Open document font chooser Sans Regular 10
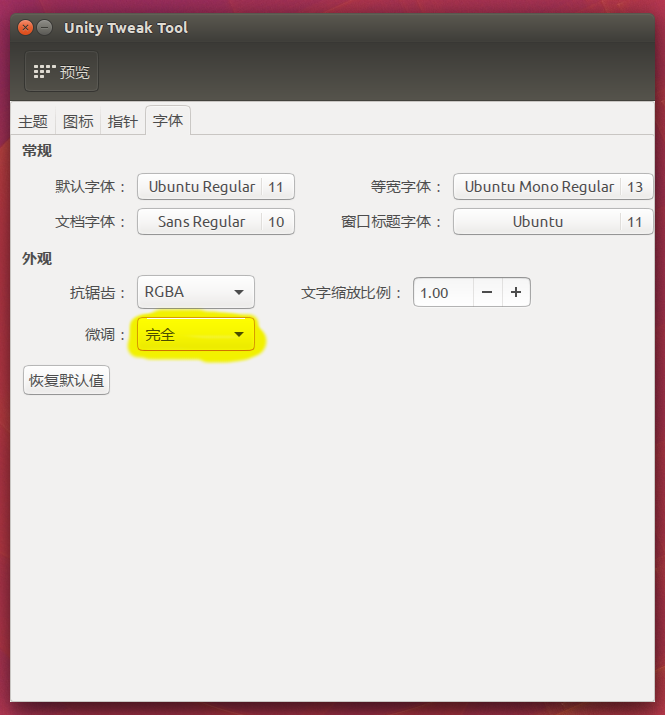The height and width of the screenshot is (715, 665). [216, 222]
